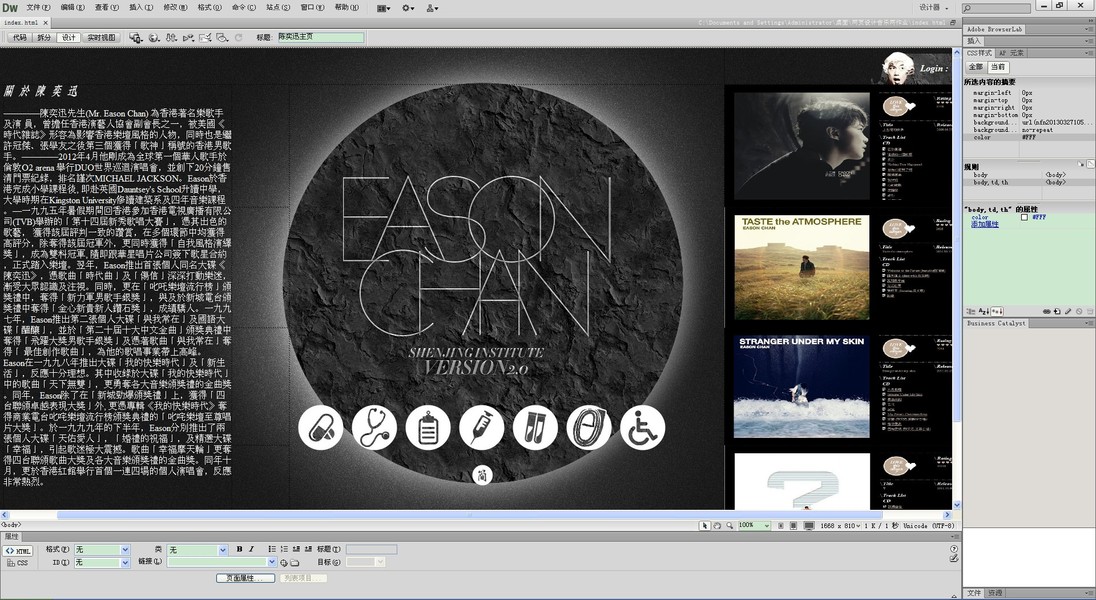Screen dimensions: 1096x600
Task: Click the <body> tag selector
Action: pyautogui.click(x=10, y=524)
